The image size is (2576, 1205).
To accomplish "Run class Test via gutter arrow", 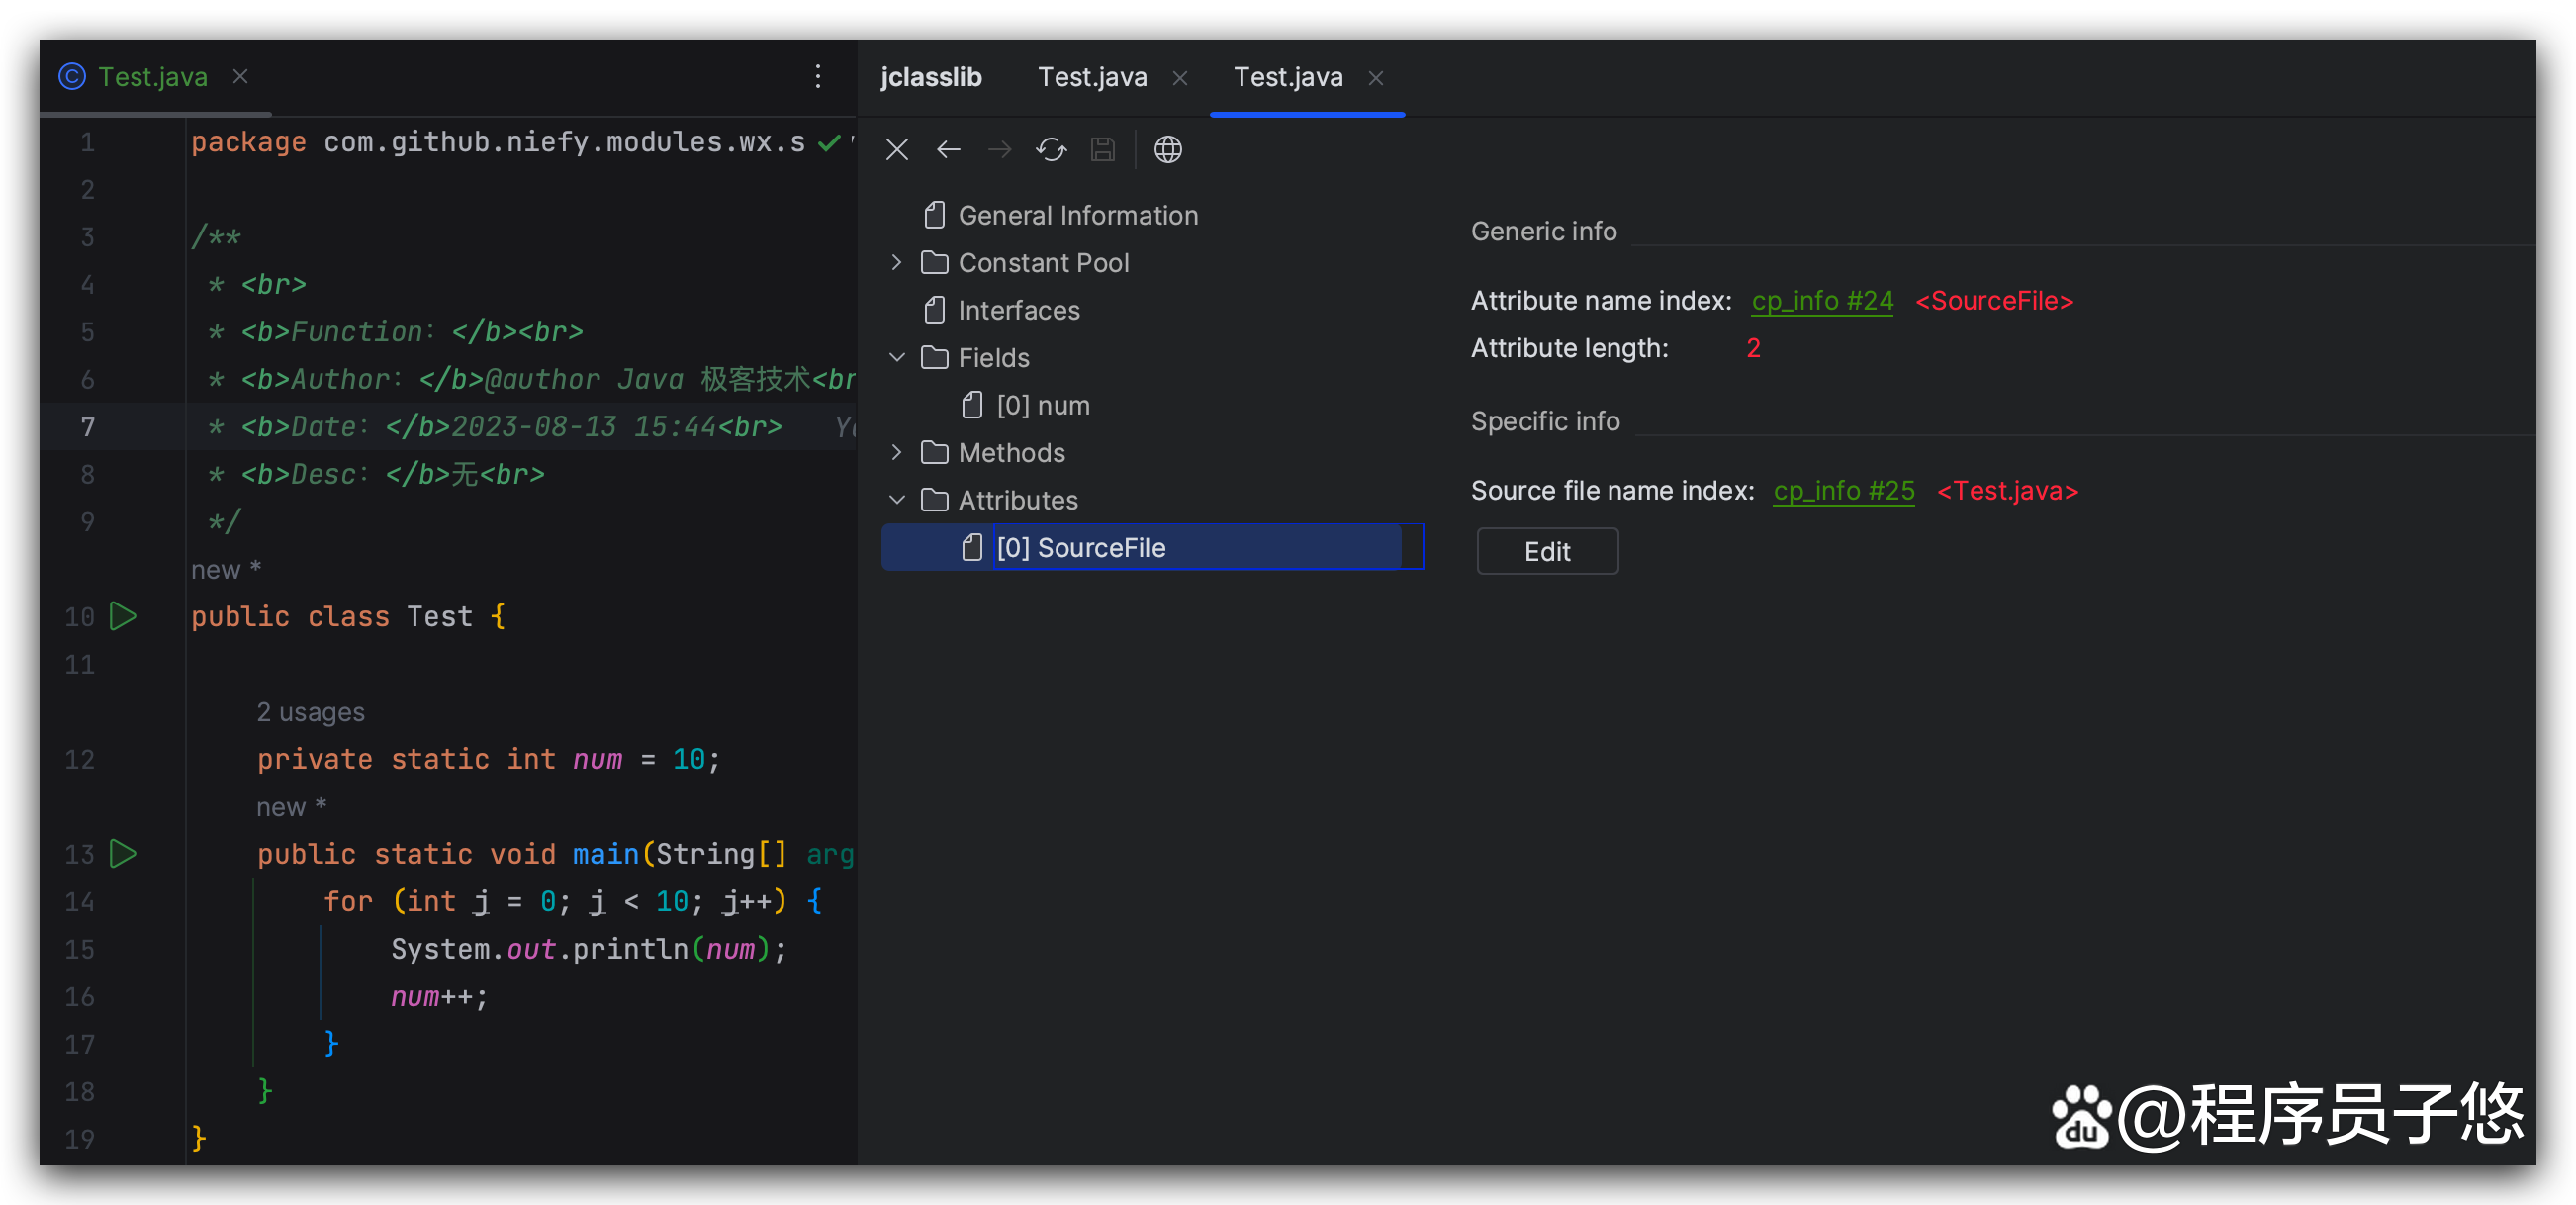I will [x=123, y=616].
